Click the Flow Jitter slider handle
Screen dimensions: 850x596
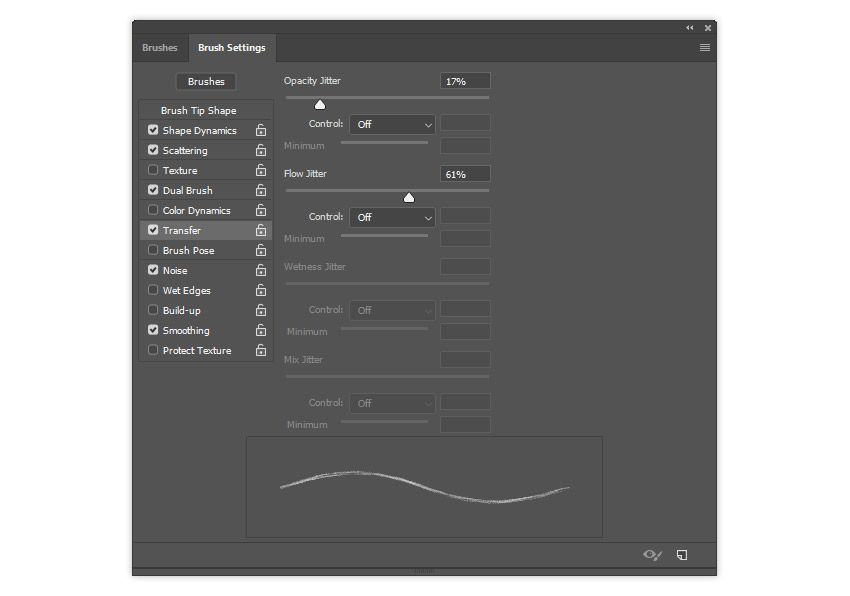409,197
